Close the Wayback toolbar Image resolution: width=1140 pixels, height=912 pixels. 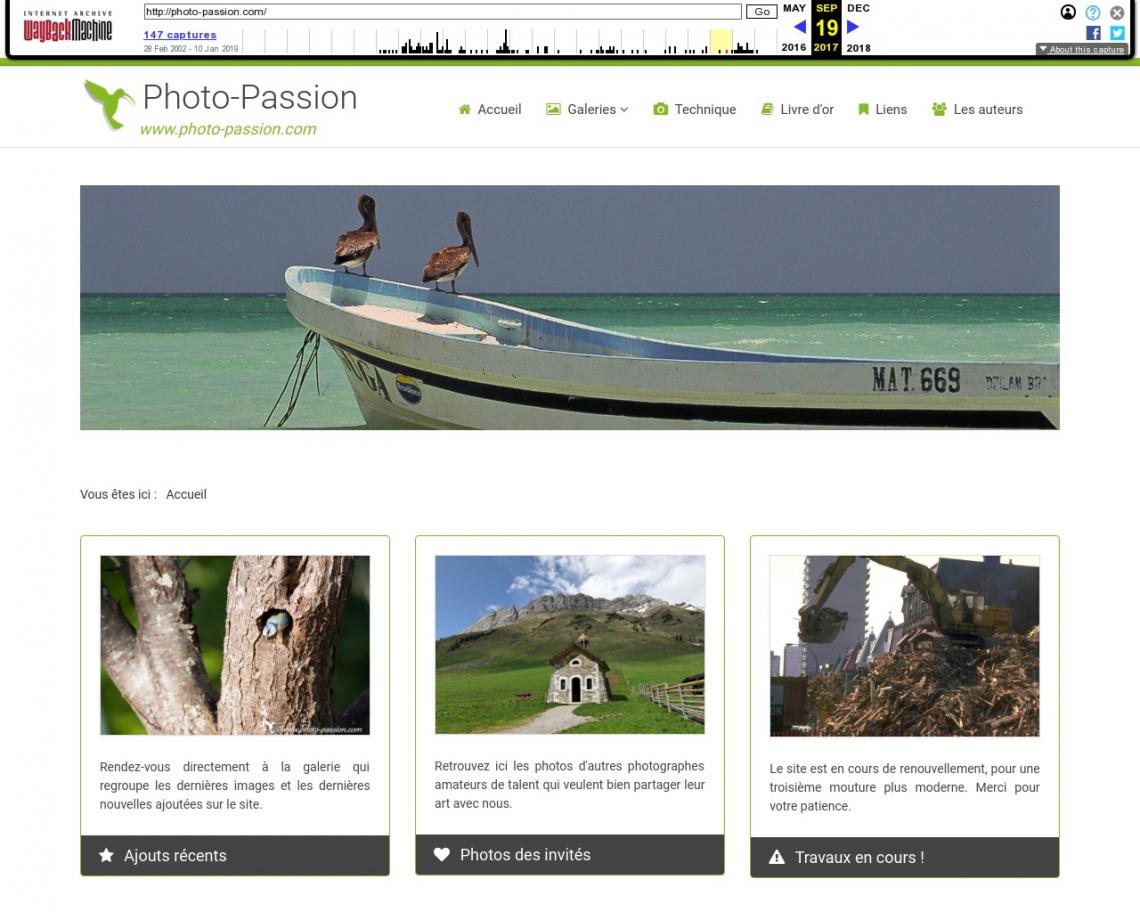(1117, 12)
